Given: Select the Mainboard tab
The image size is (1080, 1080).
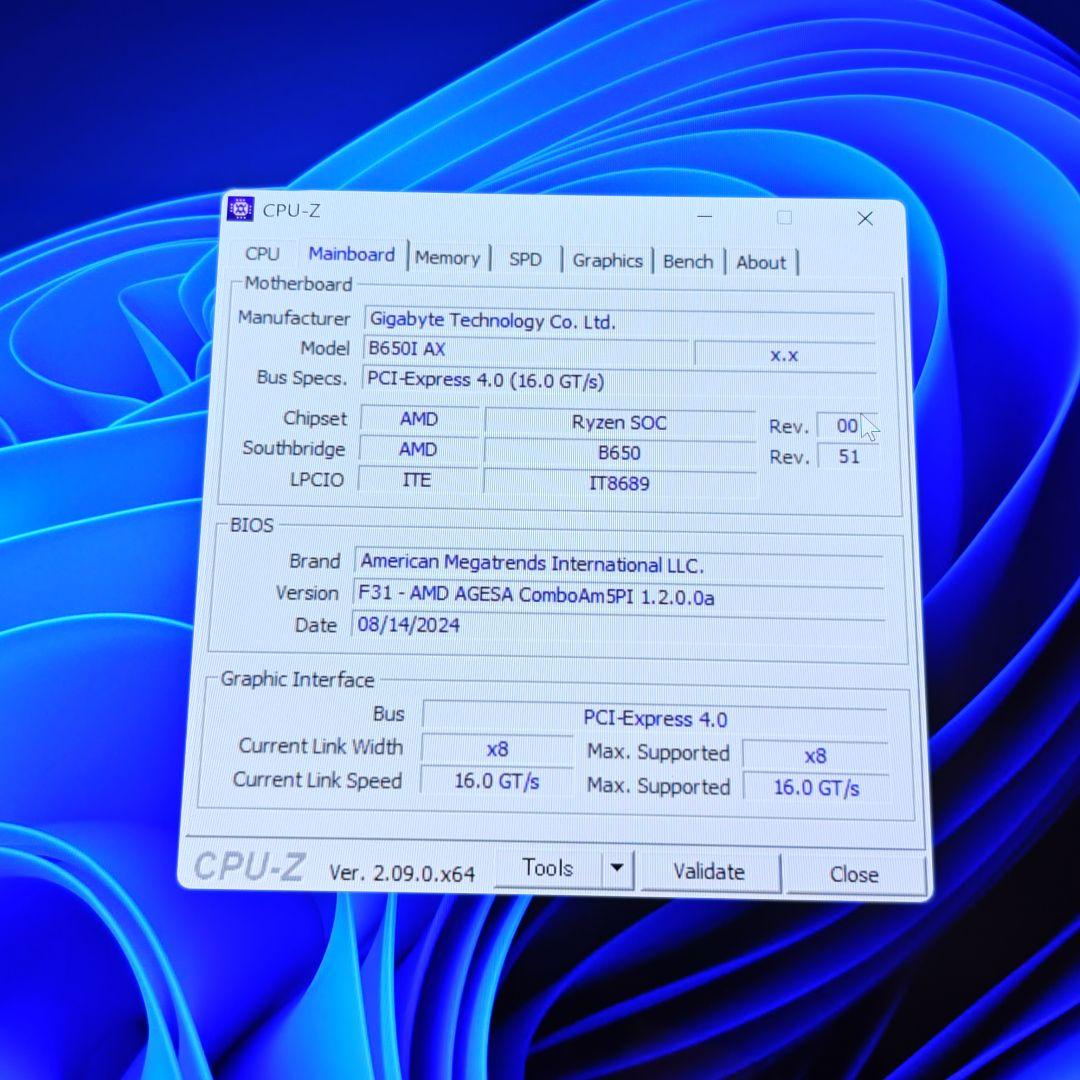Looking at the screenshot, I should pyautogui.click(x=352, y=254).
